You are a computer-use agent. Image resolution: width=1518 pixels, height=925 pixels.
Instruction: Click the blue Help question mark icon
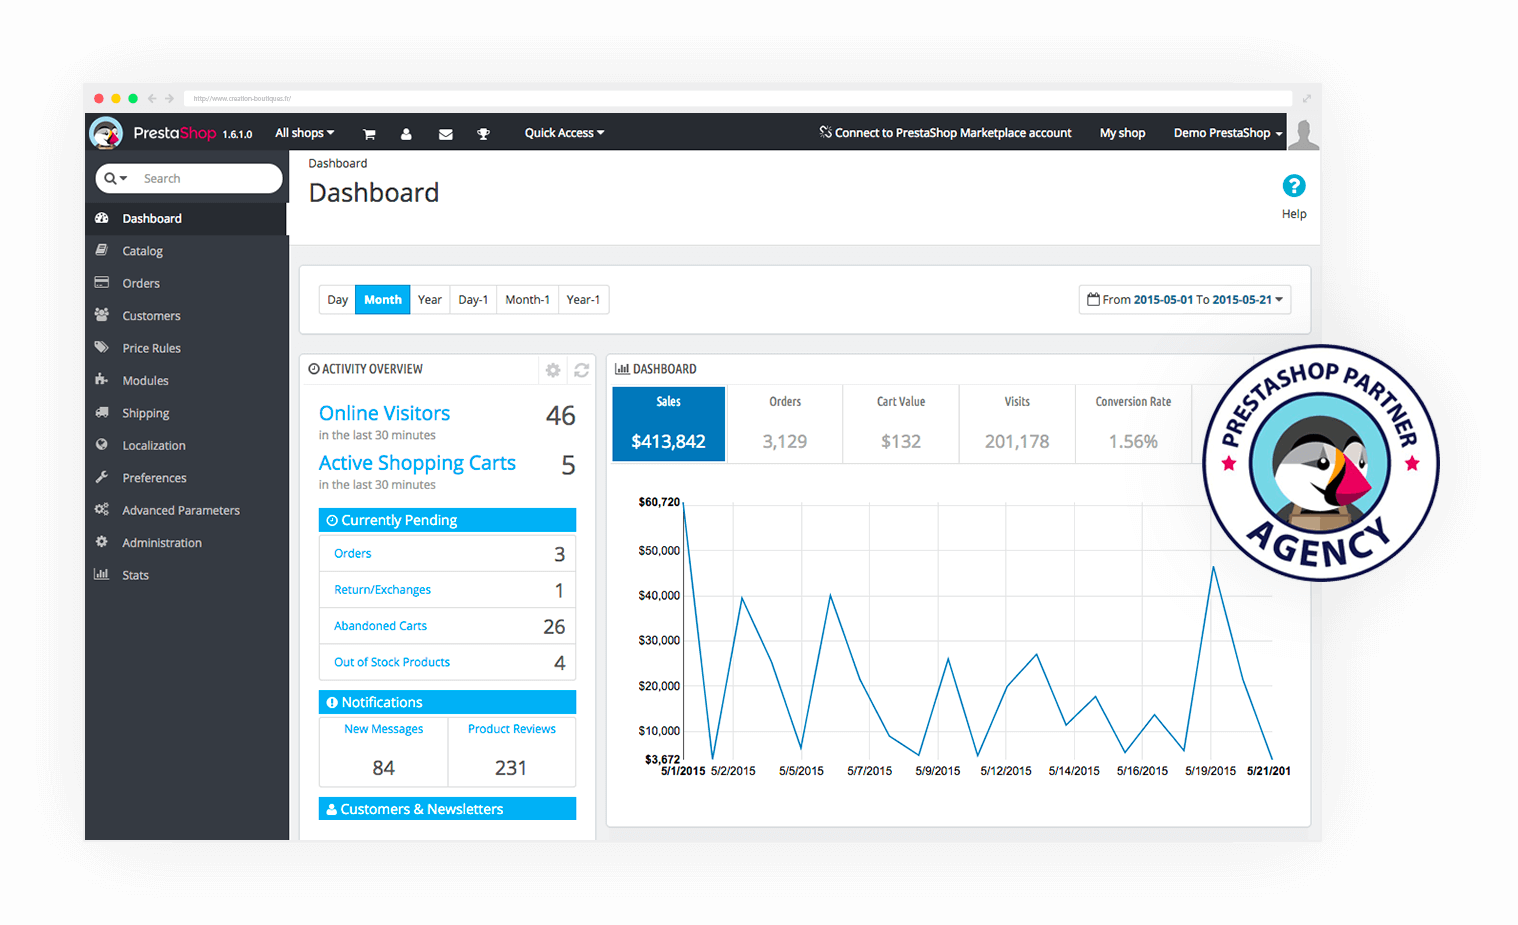click(x=1294, y=186)
